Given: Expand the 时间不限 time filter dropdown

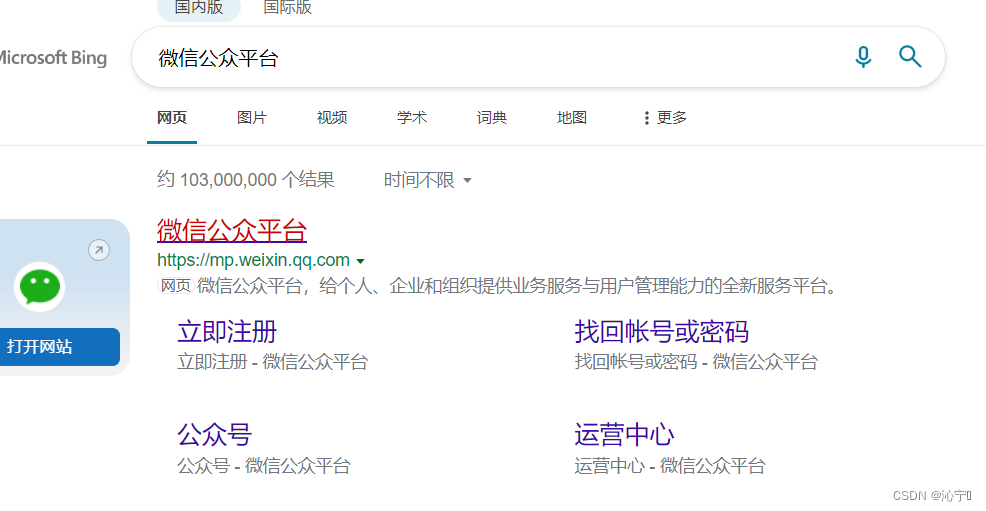Looking at the screenshot, I should tap(428, 180).
